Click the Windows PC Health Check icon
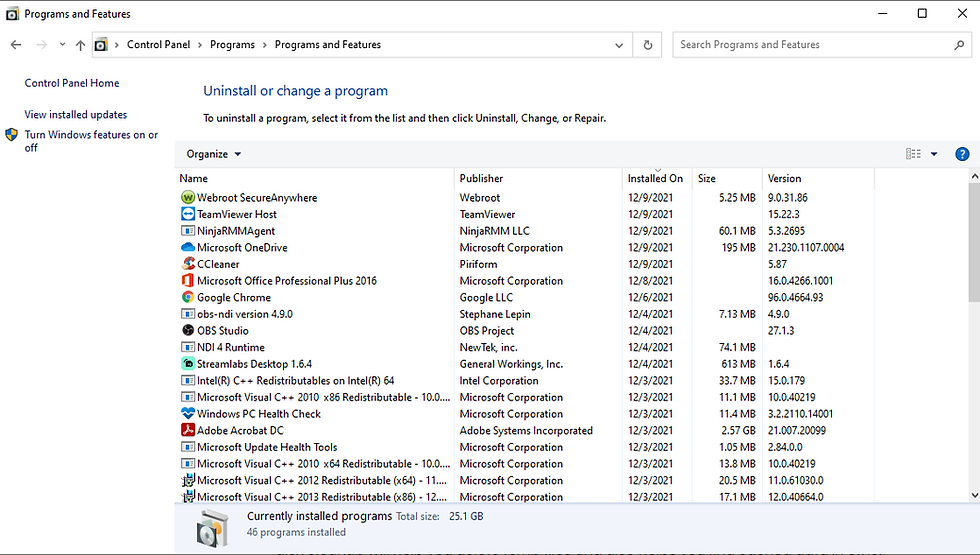Viewport: 980px width, 555px height. [x=188, y=414]
